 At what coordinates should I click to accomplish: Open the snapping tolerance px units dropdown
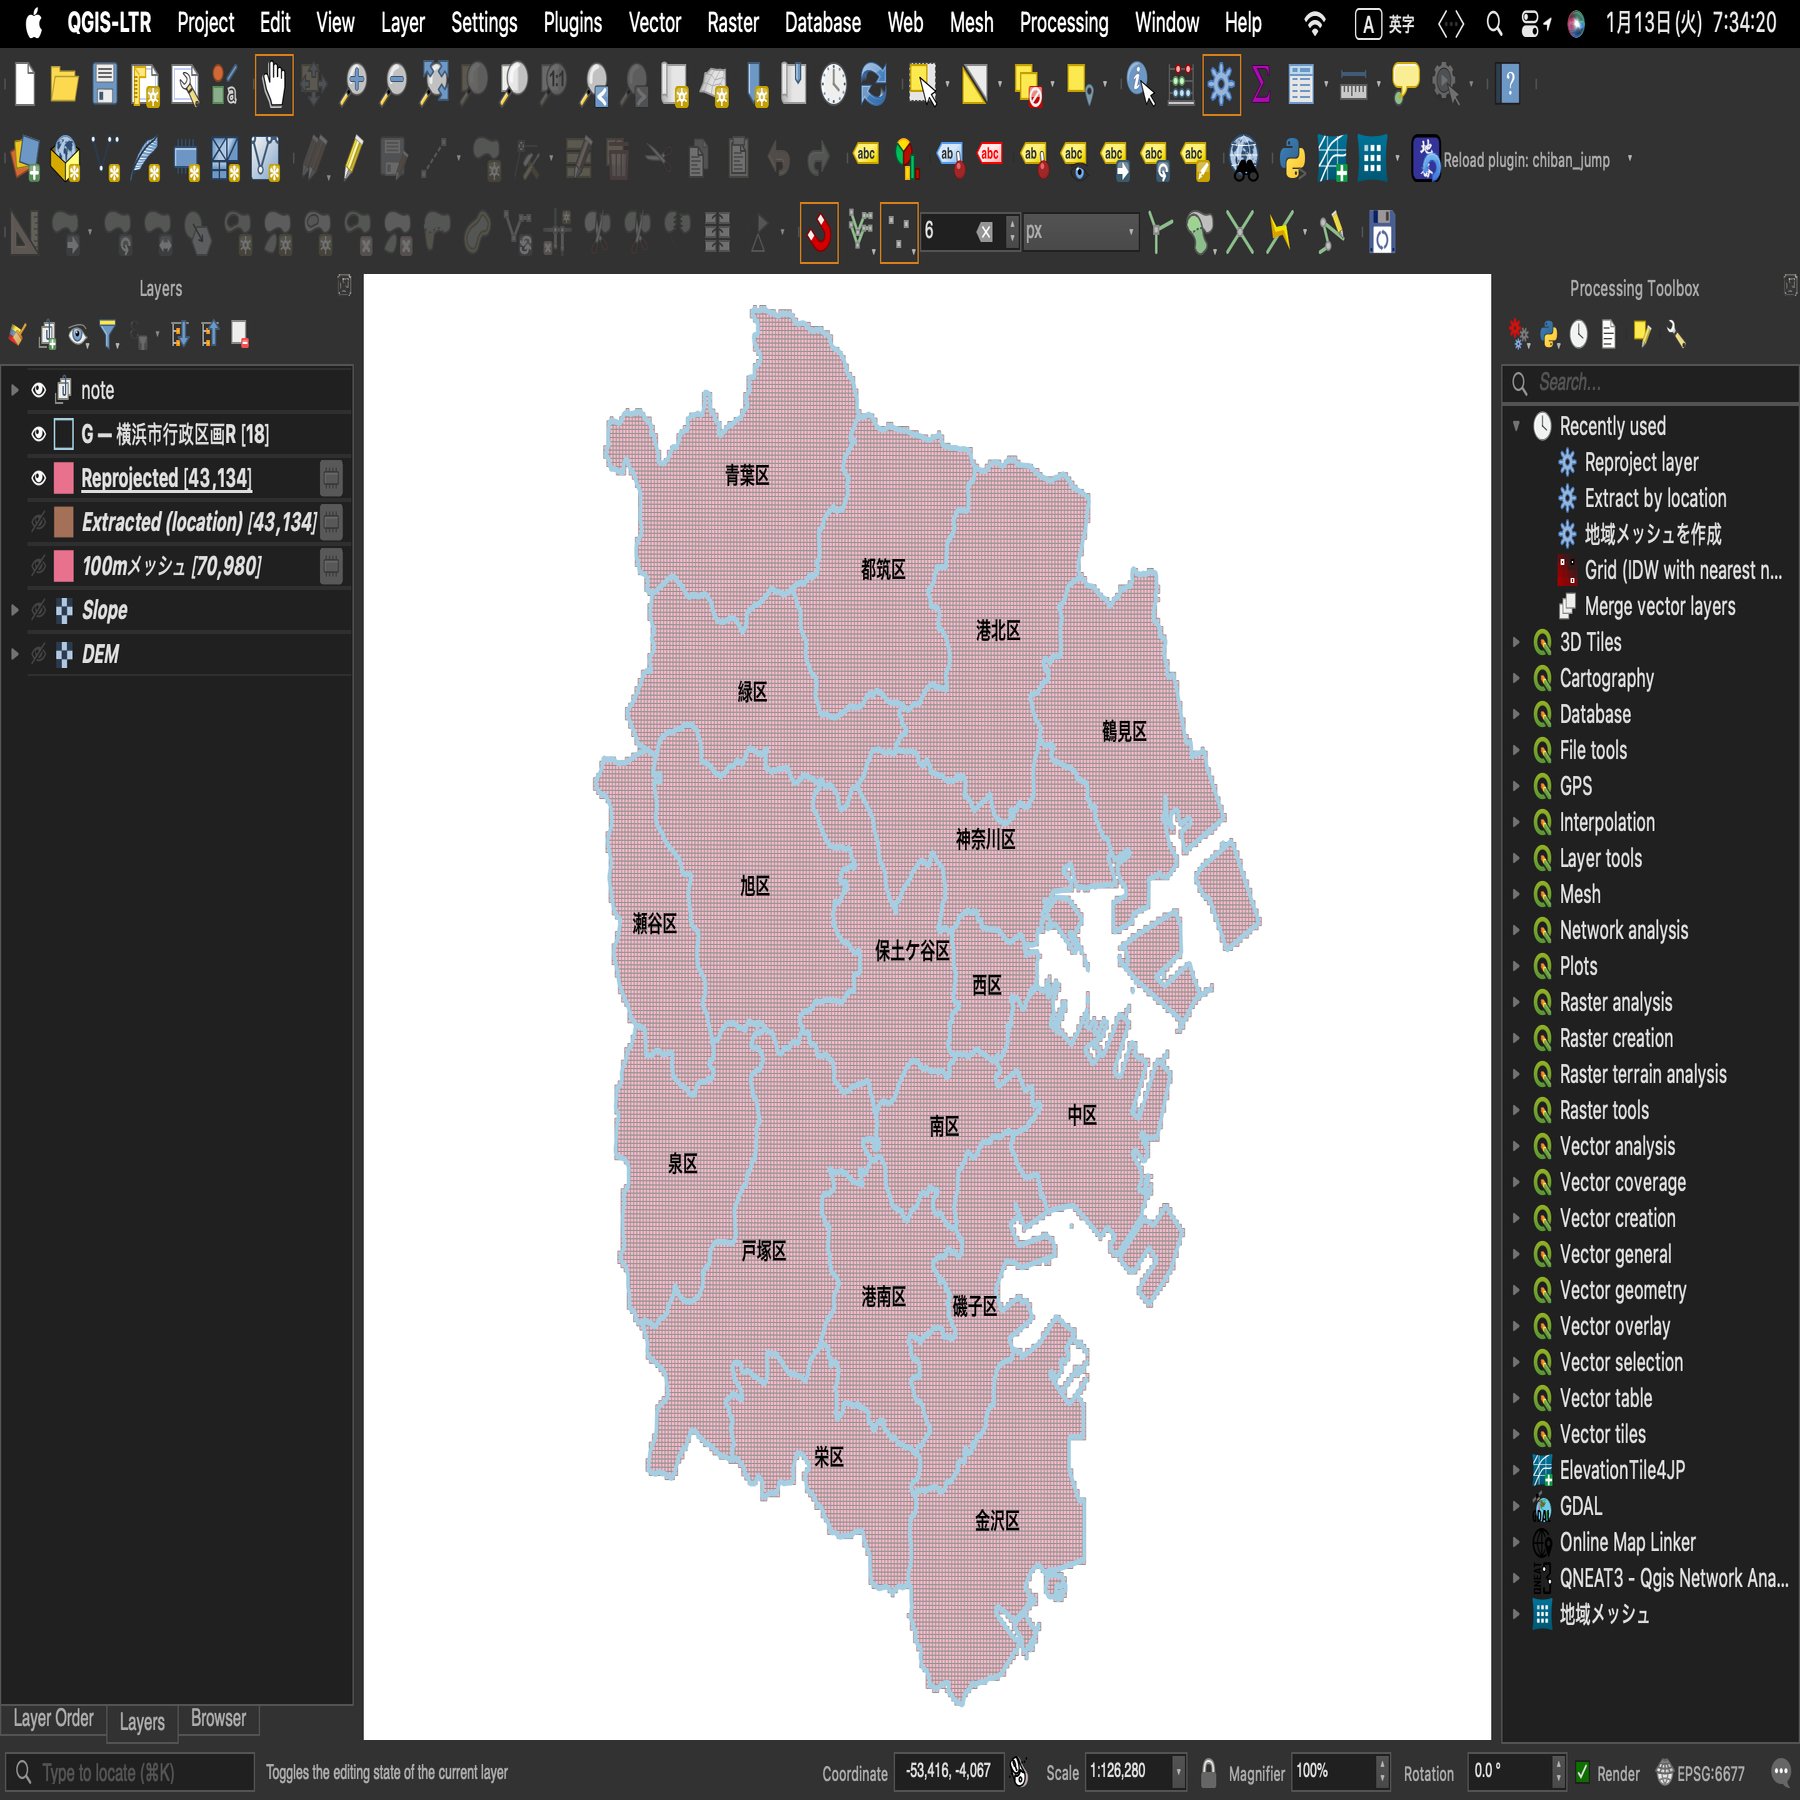coord(1080,232)
